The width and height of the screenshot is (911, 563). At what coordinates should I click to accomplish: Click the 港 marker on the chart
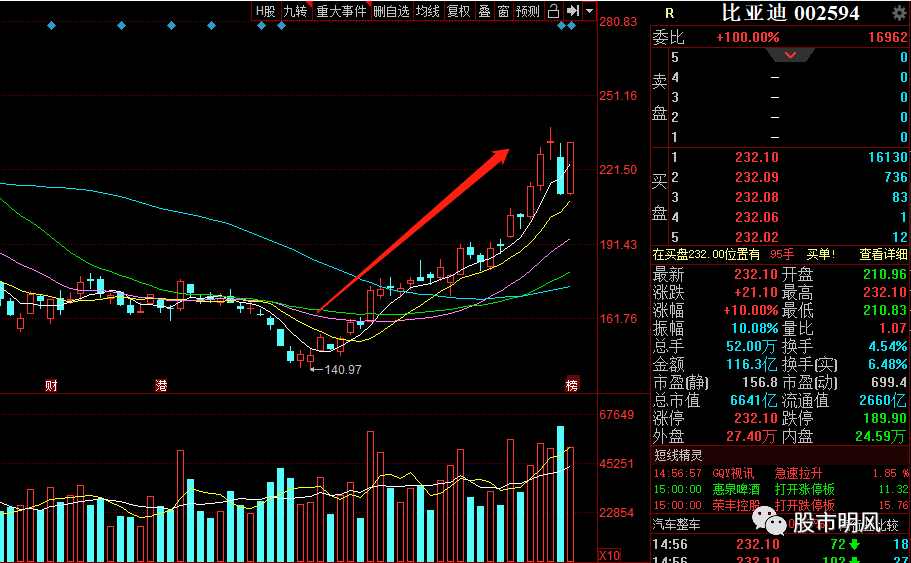(x=161, y=385)
